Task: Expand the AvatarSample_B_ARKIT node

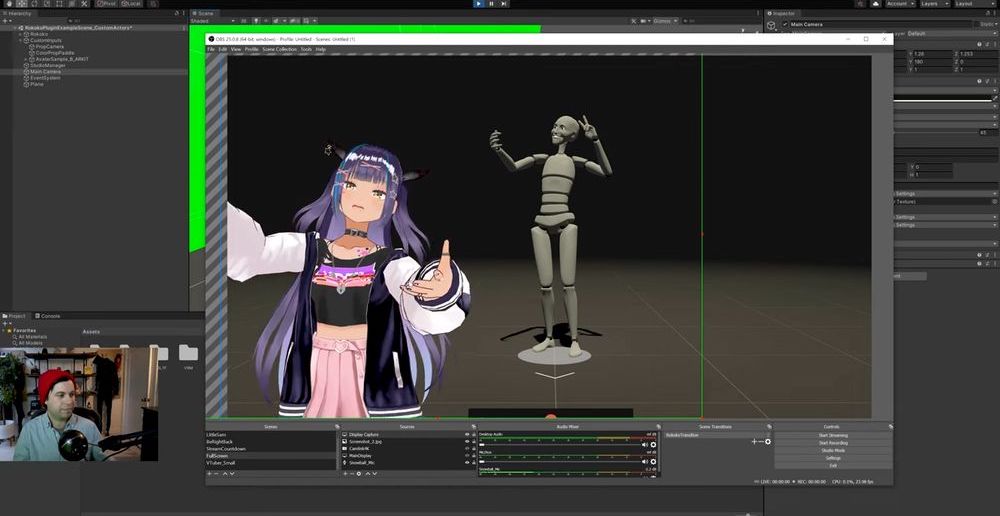Action: (x=26, y=59)
